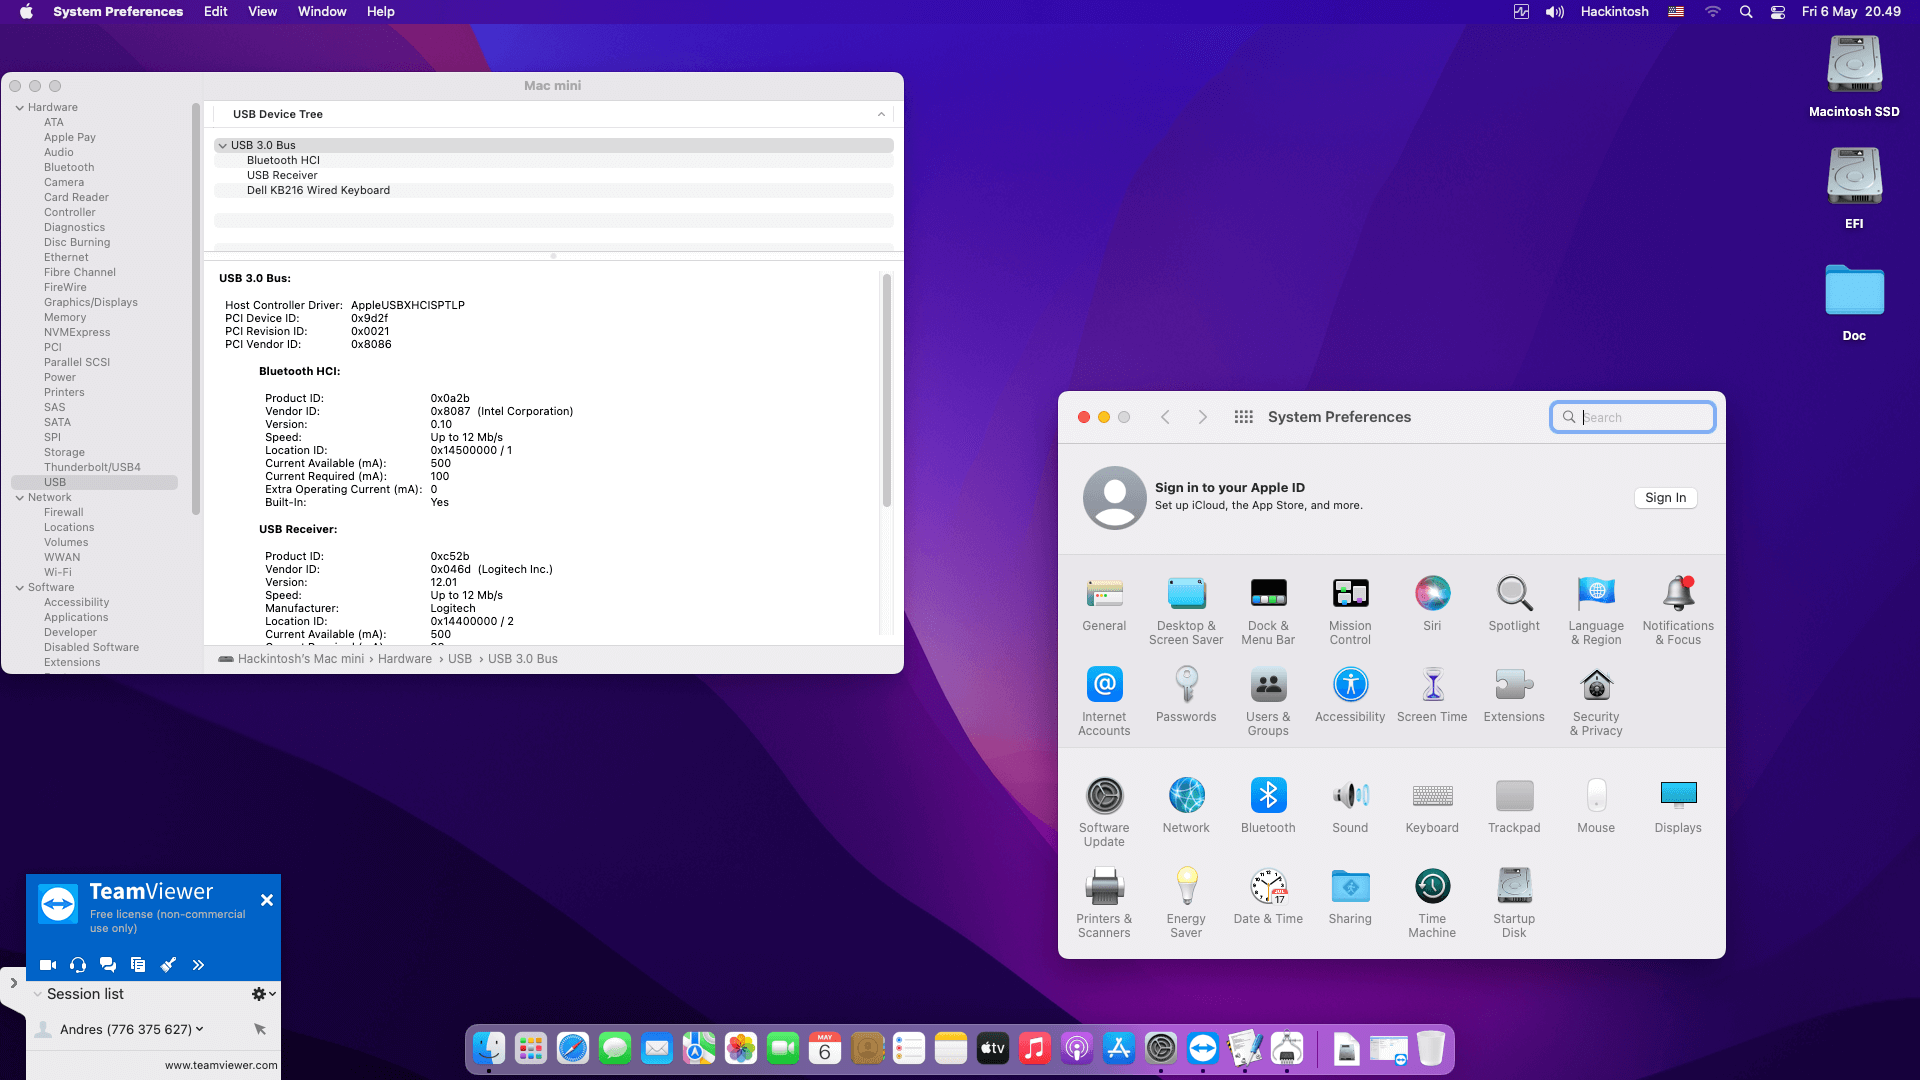Viewport: 1920px width, 1080px height.
Task: Click the Sign In button
Action: tap(1665, 498)
